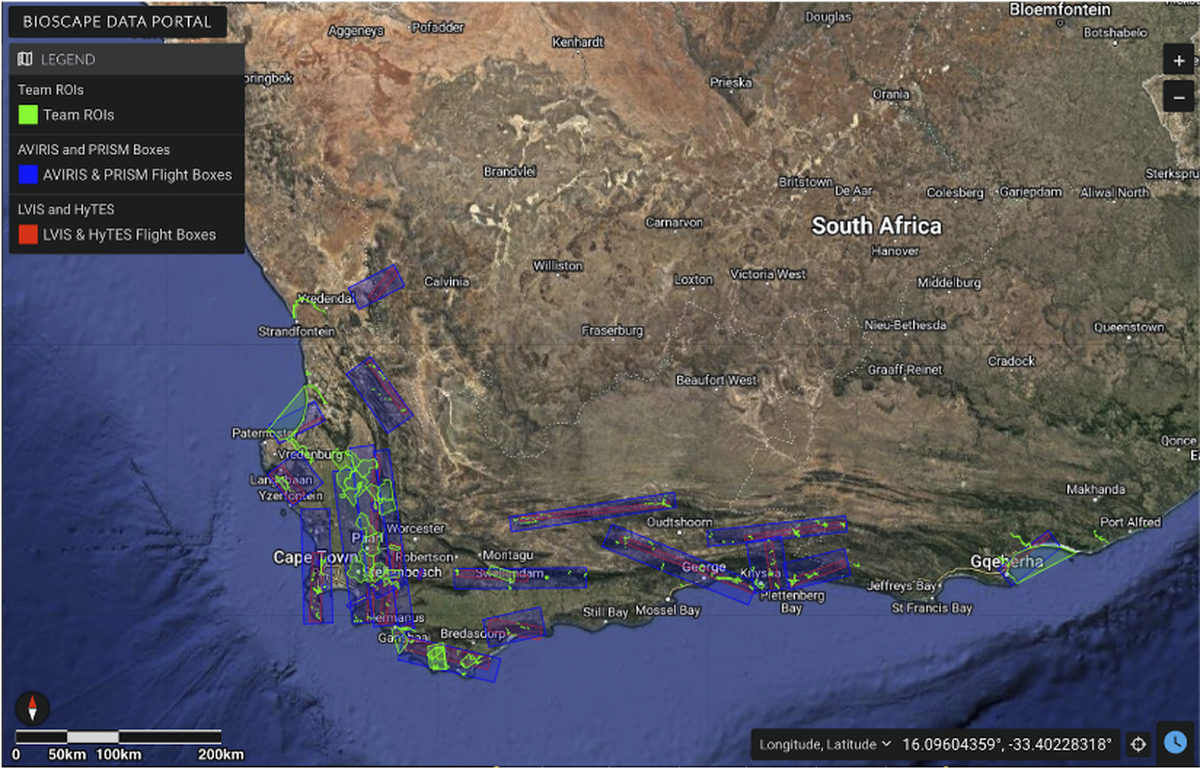Image resolution: width=1200 pixels, height=769 pixels.
Task: Click the 'De Aar' town label
Action: (x=854, y=191)
